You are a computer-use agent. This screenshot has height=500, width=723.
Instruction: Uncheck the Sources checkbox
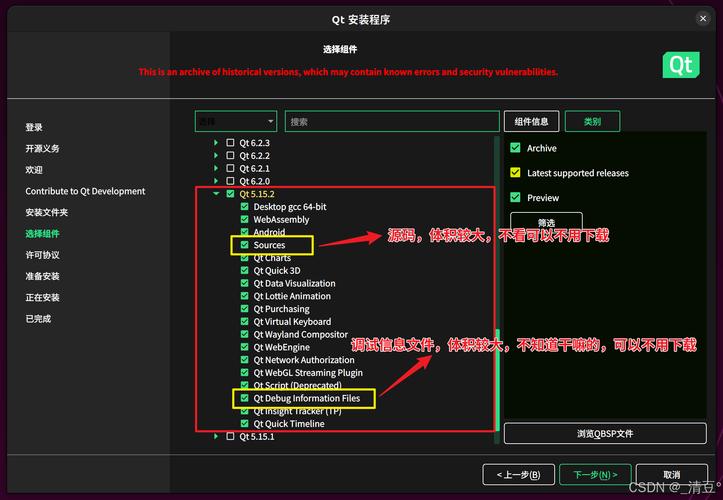[x=244, y=245]
